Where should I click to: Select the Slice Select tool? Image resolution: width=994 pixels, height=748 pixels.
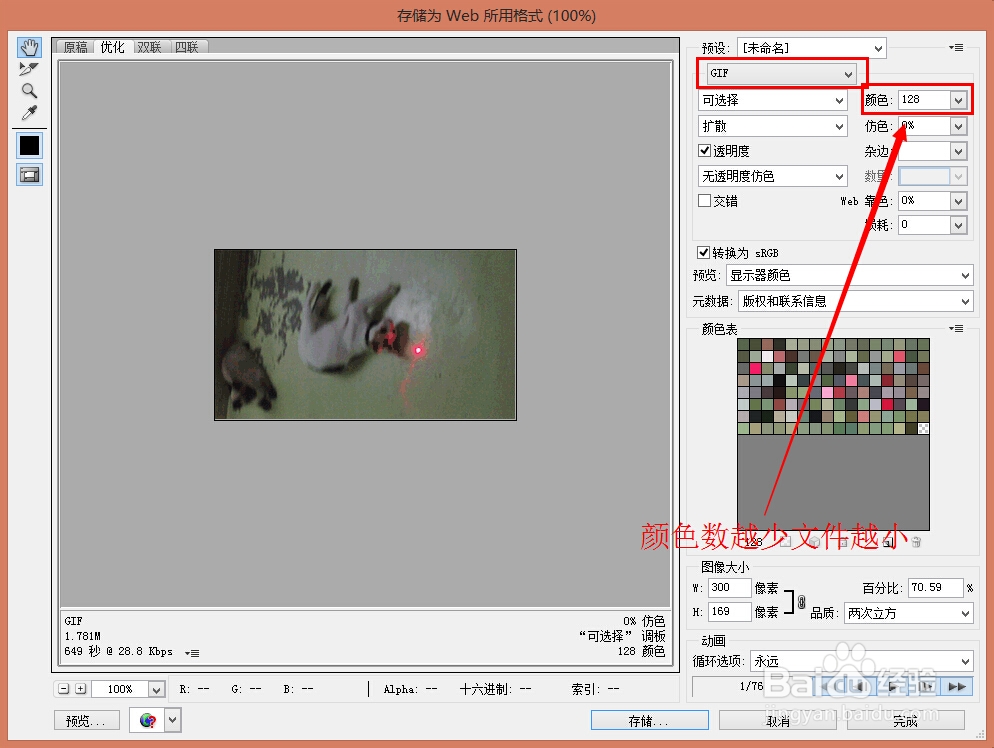[29, 68]
